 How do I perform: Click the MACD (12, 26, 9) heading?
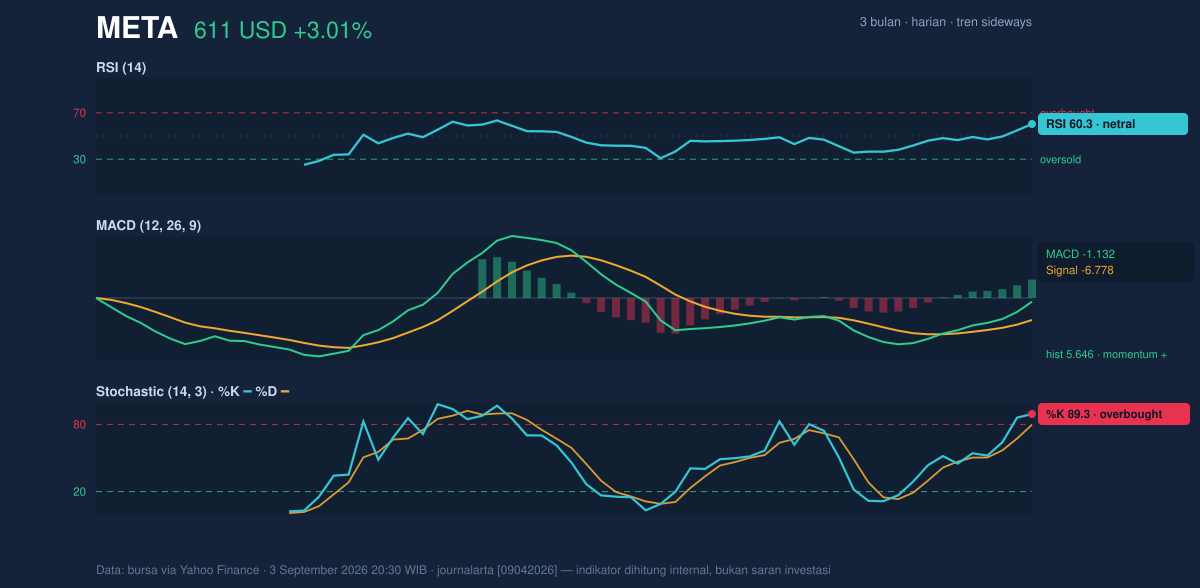tap(148, 226)
